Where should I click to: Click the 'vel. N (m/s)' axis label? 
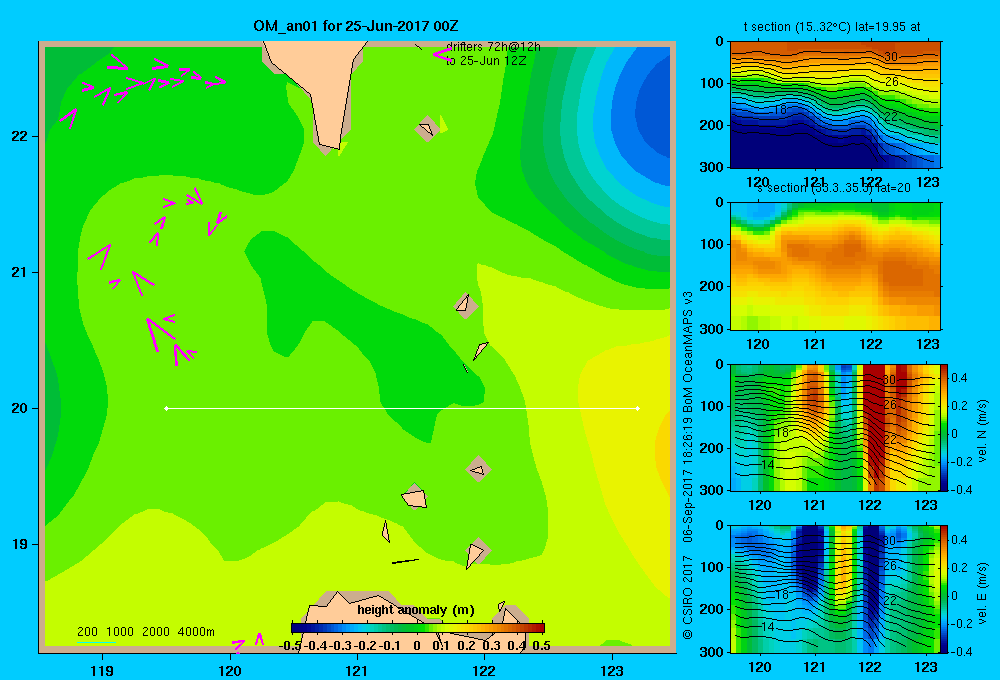[982, 431]
